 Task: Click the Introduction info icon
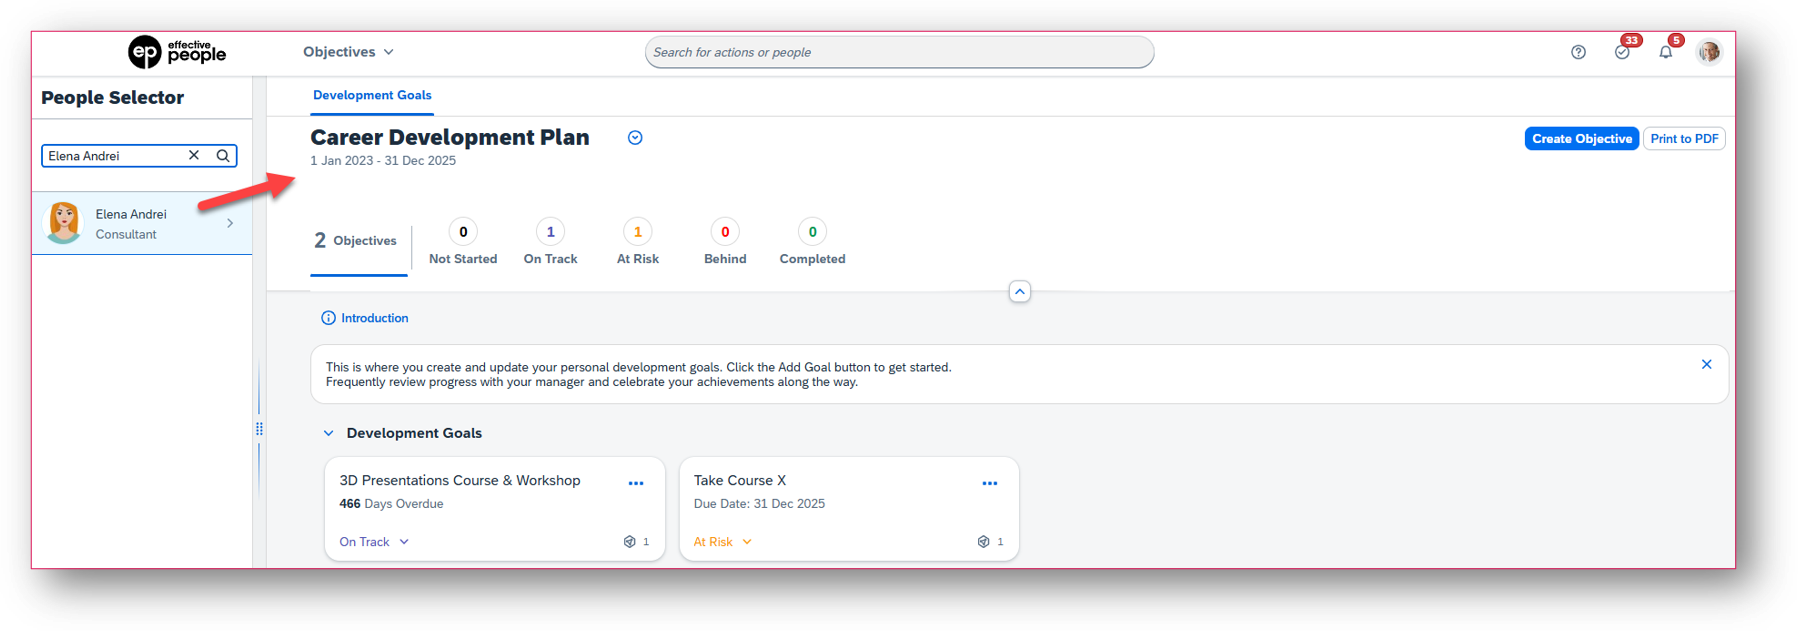click(x=328, y=318)
